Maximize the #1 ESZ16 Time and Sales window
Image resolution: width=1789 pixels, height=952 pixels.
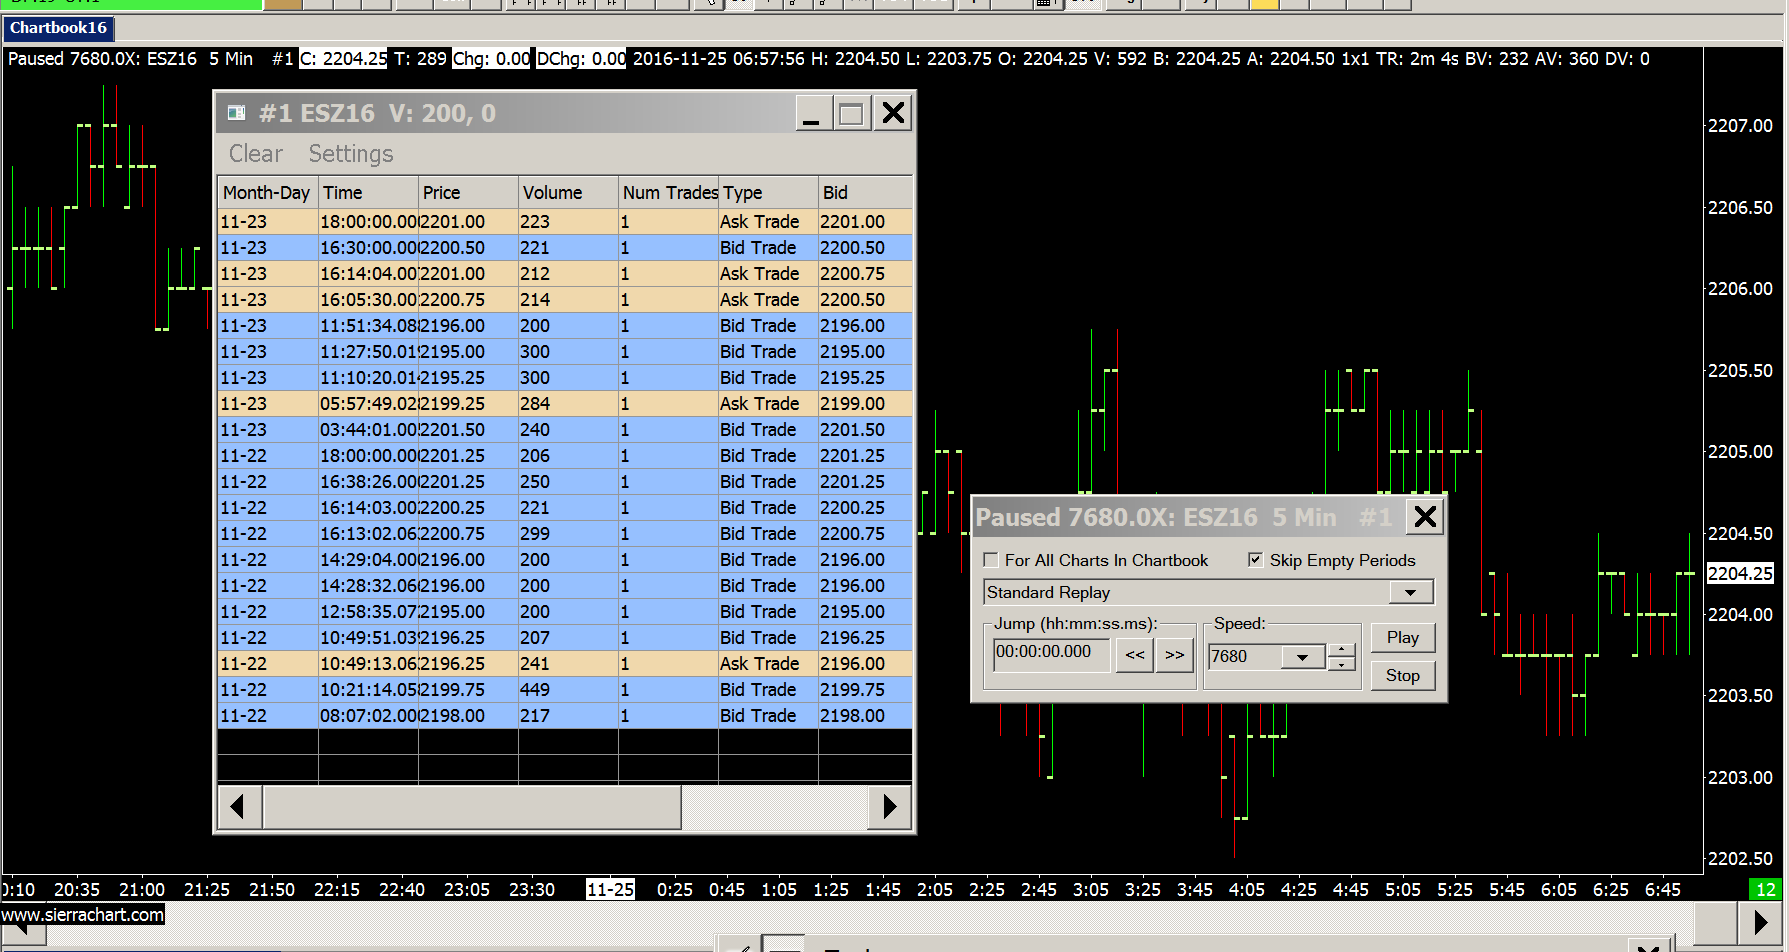pos(851,113)
